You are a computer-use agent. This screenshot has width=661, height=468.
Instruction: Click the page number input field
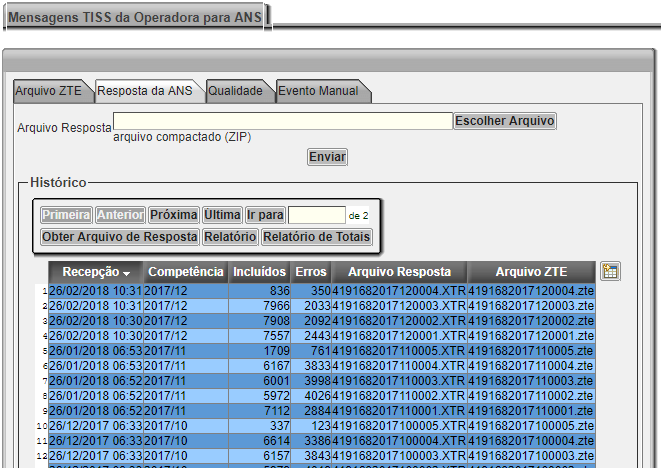click(316, 215)
